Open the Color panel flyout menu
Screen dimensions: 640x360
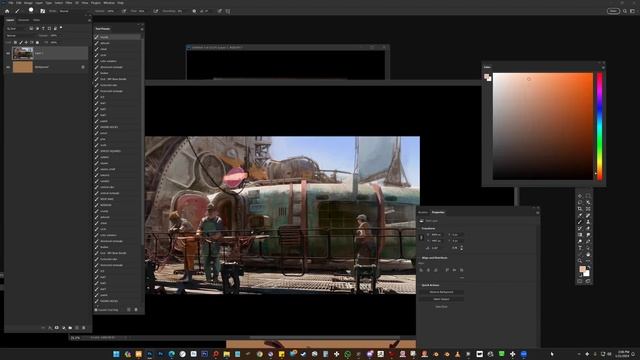pos(603,67)
